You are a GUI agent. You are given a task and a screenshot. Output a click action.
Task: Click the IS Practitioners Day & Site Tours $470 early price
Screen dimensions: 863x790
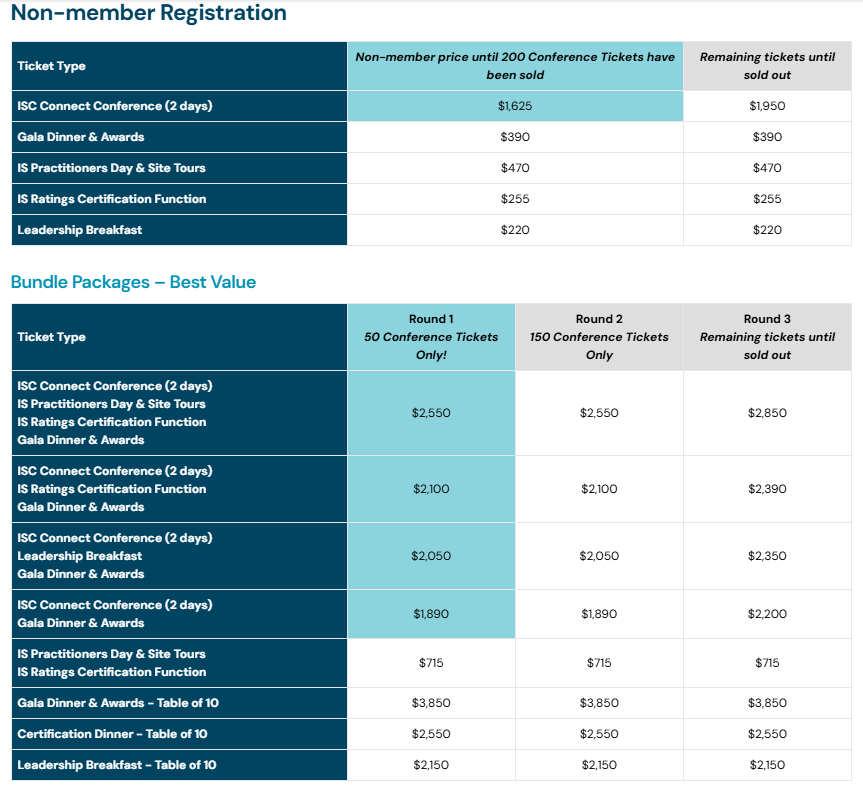click(x=515, y=168)
